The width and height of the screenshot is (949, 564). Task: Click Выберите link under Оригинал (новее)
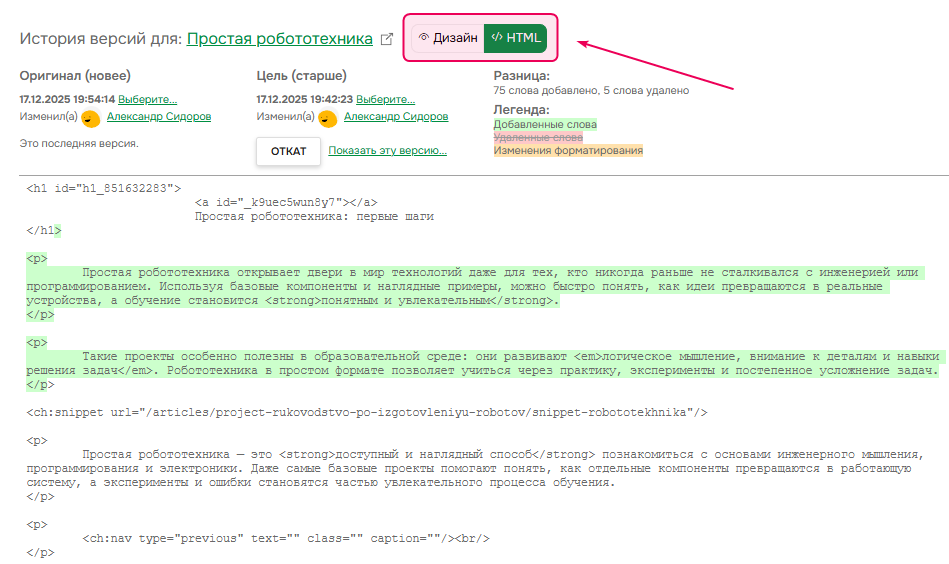pos(148,99)
